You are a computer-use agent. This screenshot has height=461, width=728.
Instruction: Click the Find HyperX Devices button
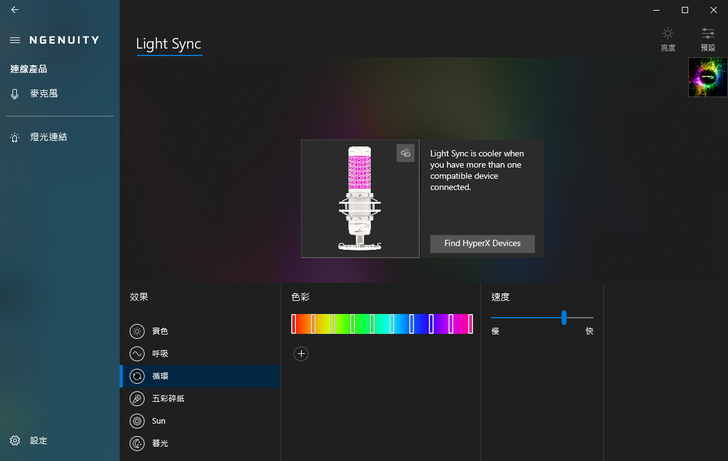click(482, 244)
